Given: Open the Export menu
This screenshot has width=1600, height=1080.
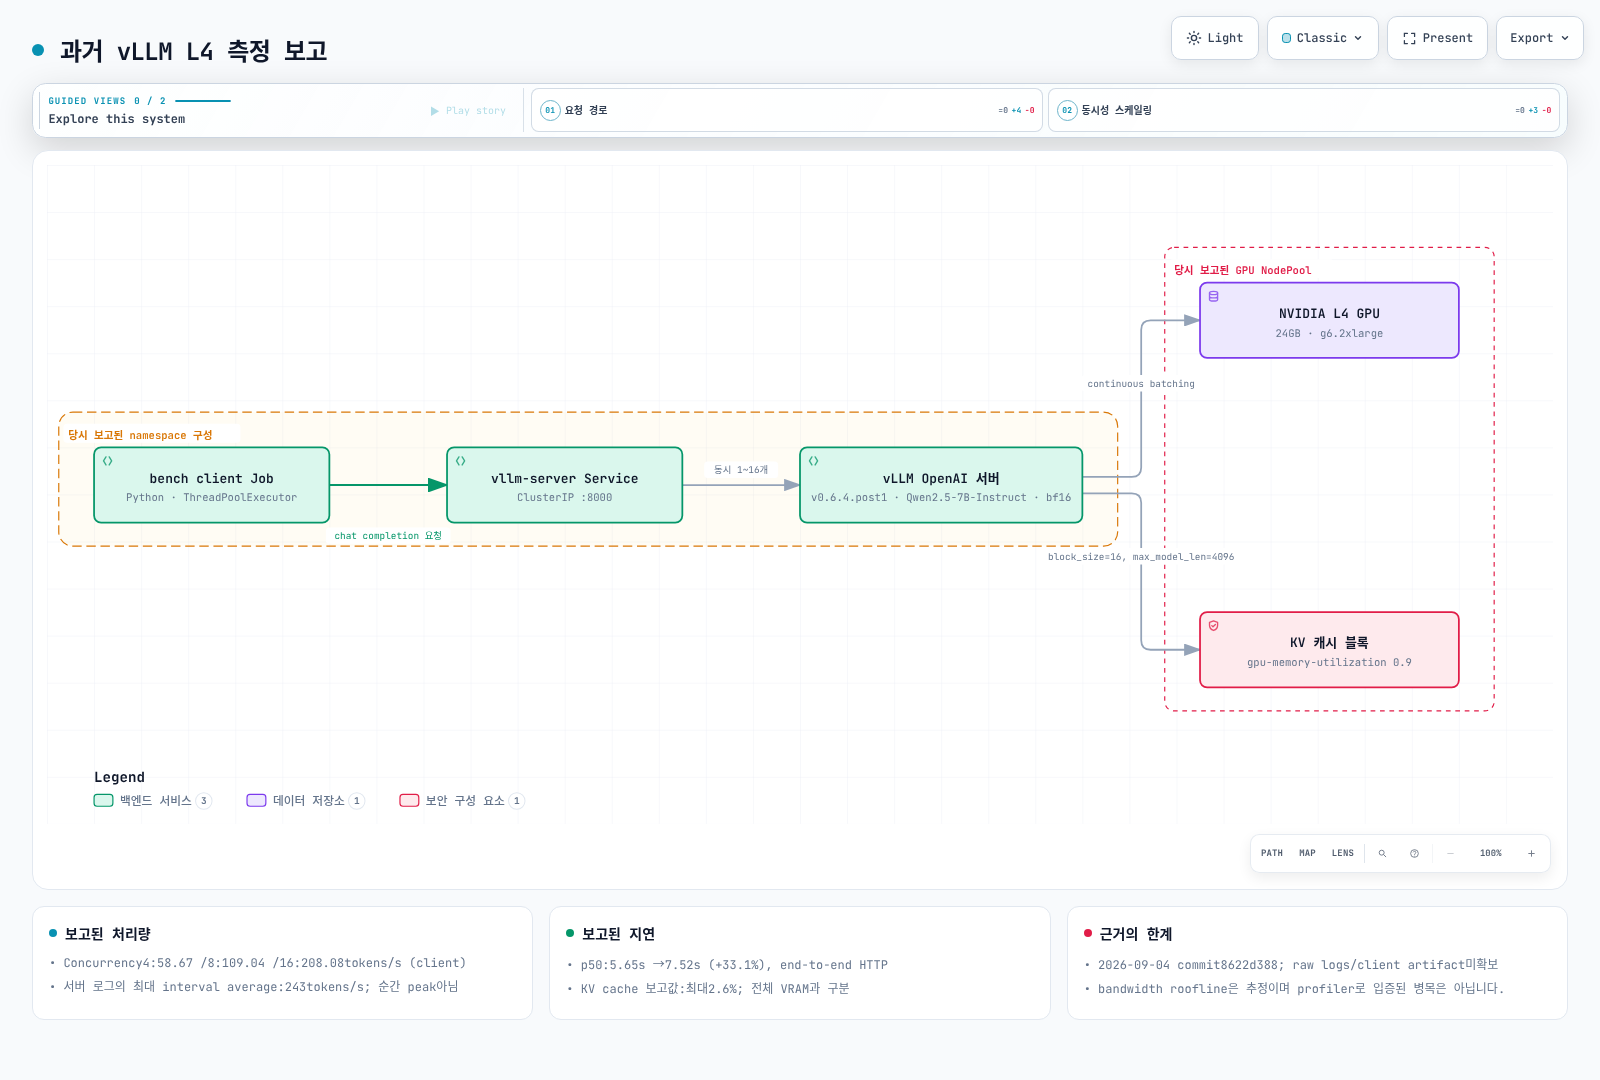Looking at the screenshot, I should click(1539, 38).
